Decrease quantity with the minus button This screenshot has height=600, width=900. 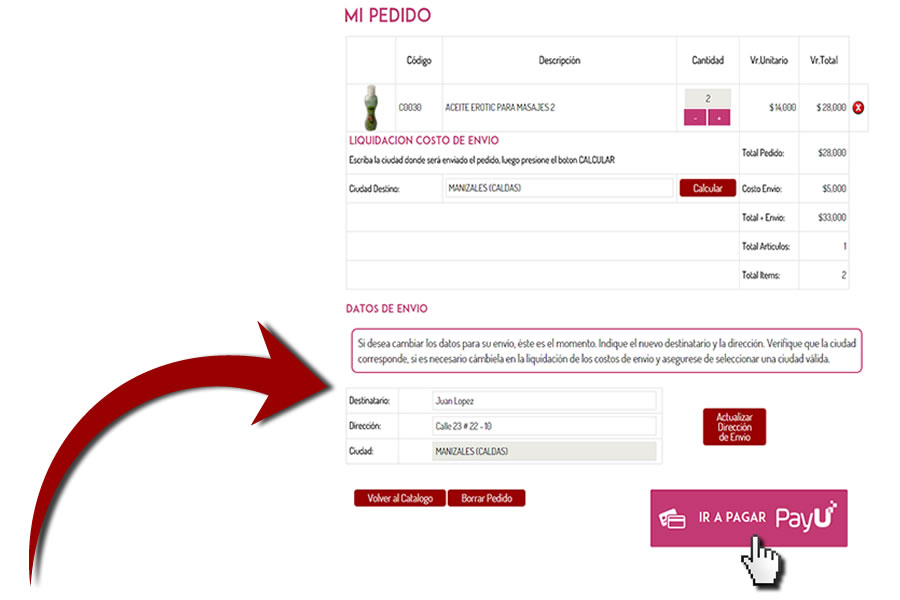(x=695, y=118)
